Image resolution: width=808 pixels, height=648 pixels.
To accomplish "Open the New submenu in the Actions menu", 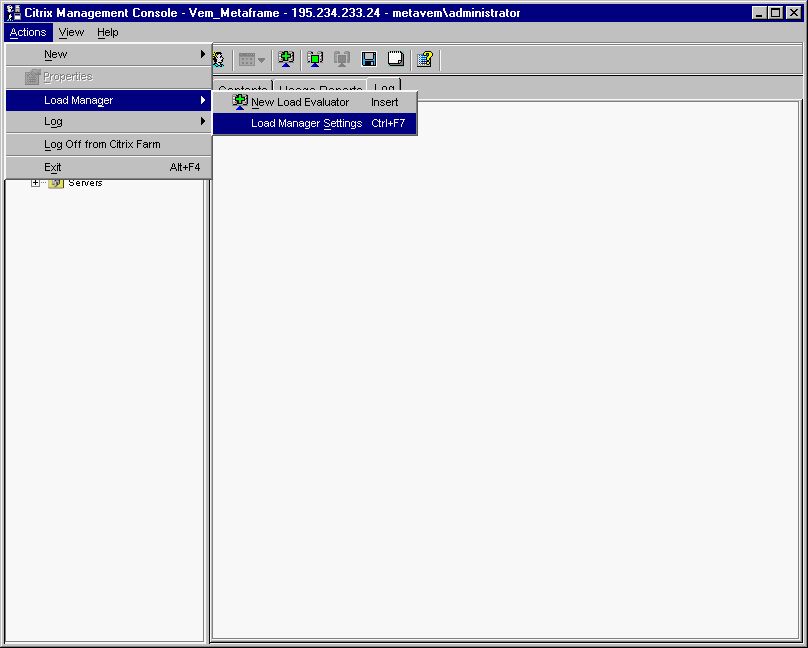I will (109, 55).
